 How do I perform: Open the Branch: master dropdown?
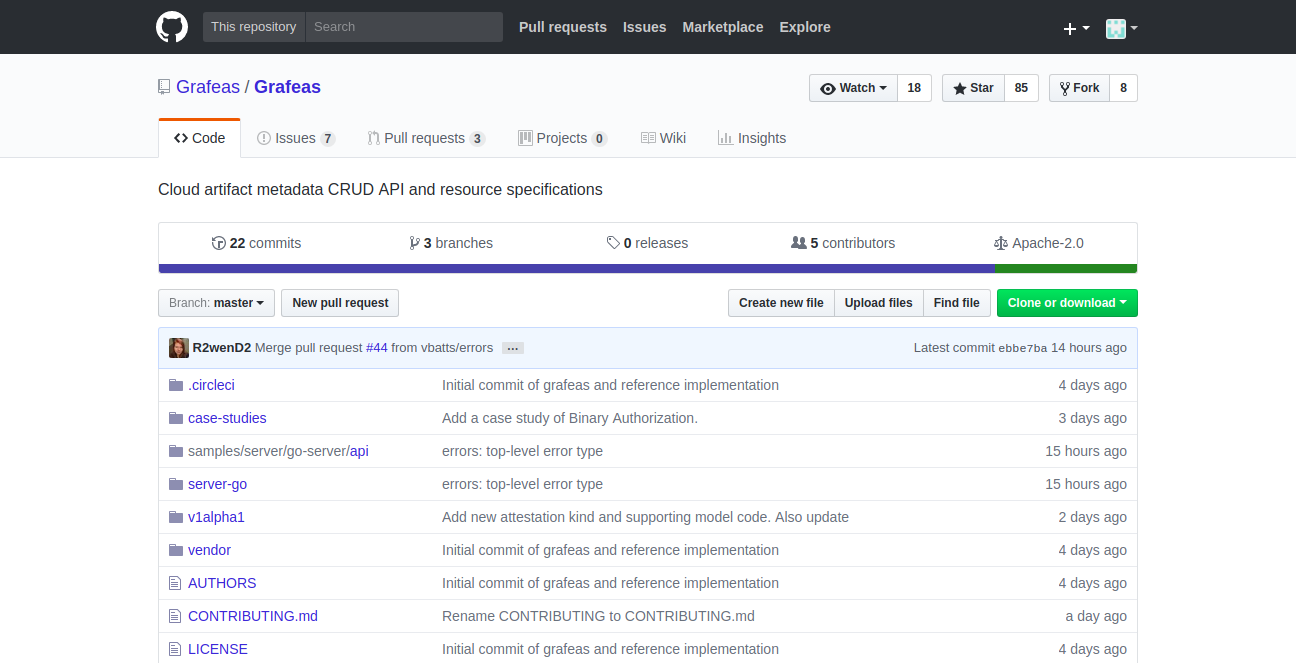point(216,303)
